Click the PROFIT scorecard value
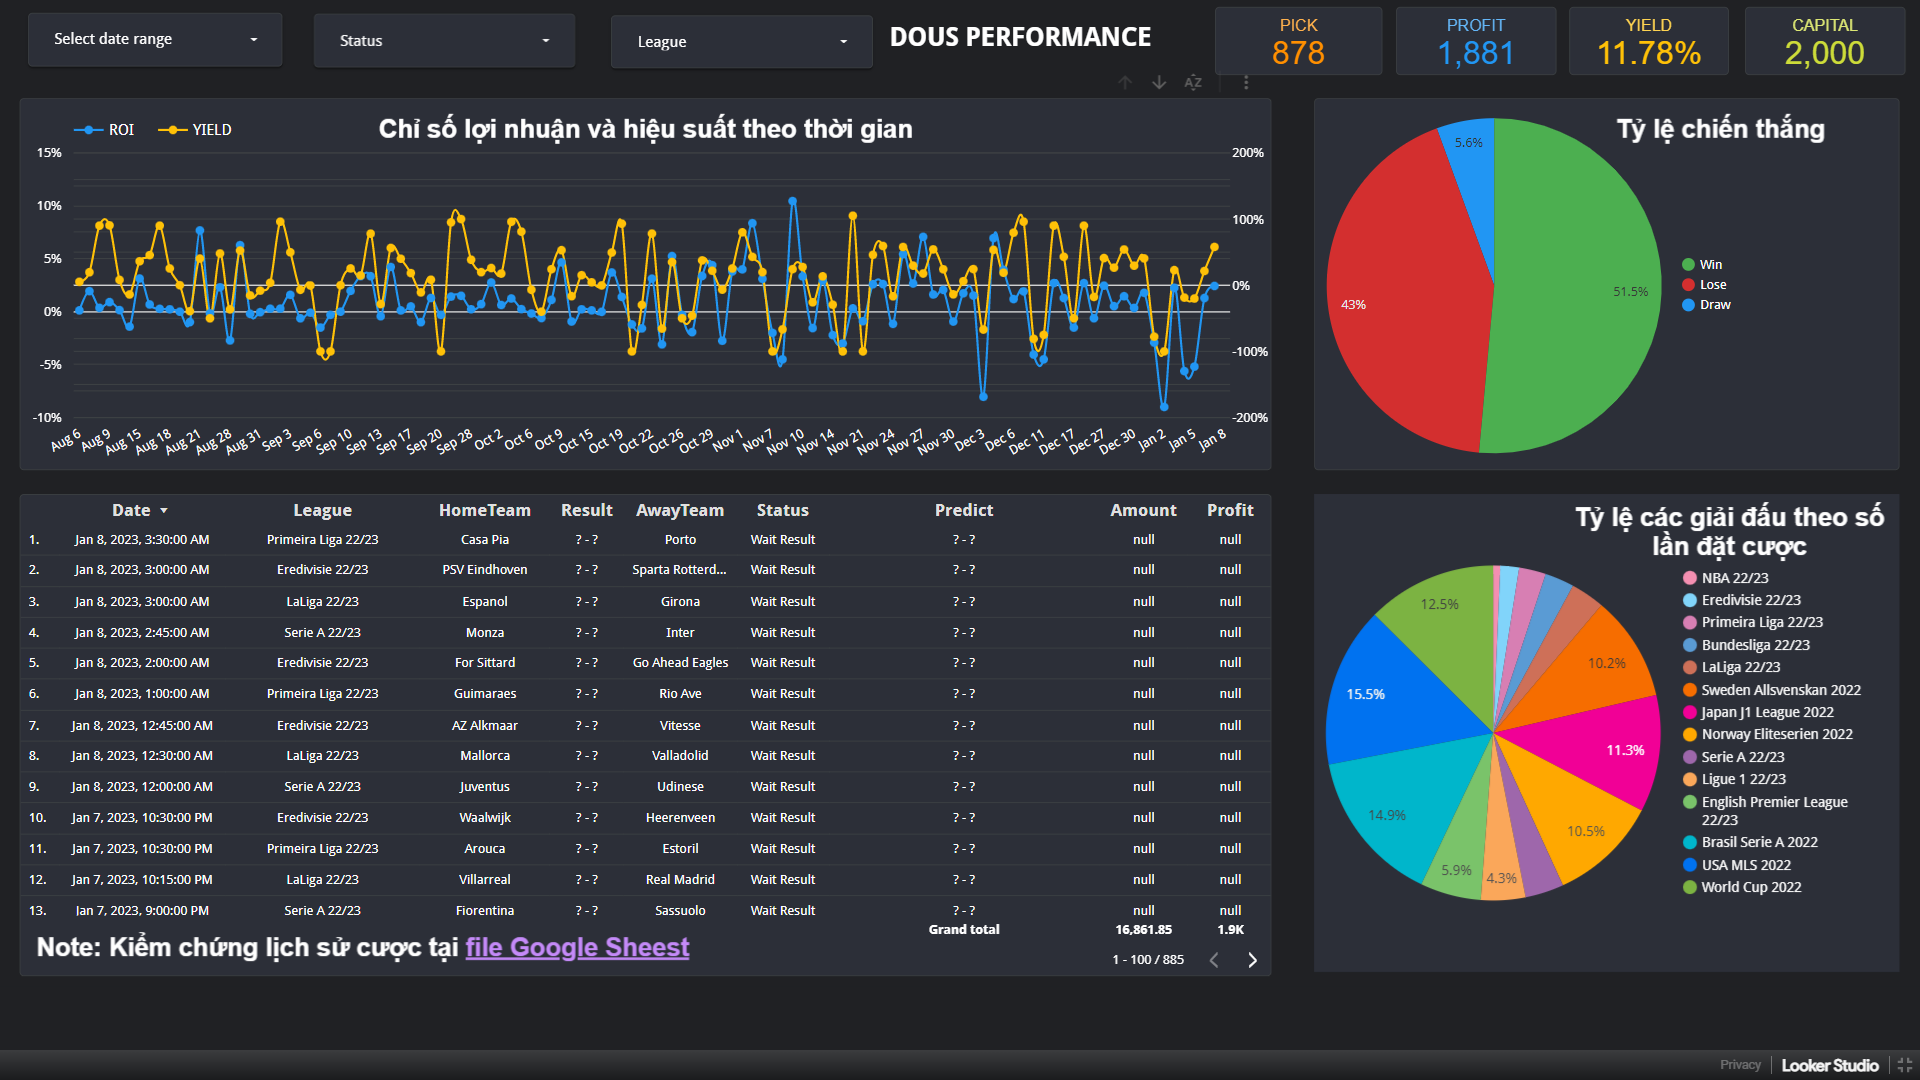Image resolution: width=1920 pixels, height=1080 pixels. click(x=1475, y=53)
